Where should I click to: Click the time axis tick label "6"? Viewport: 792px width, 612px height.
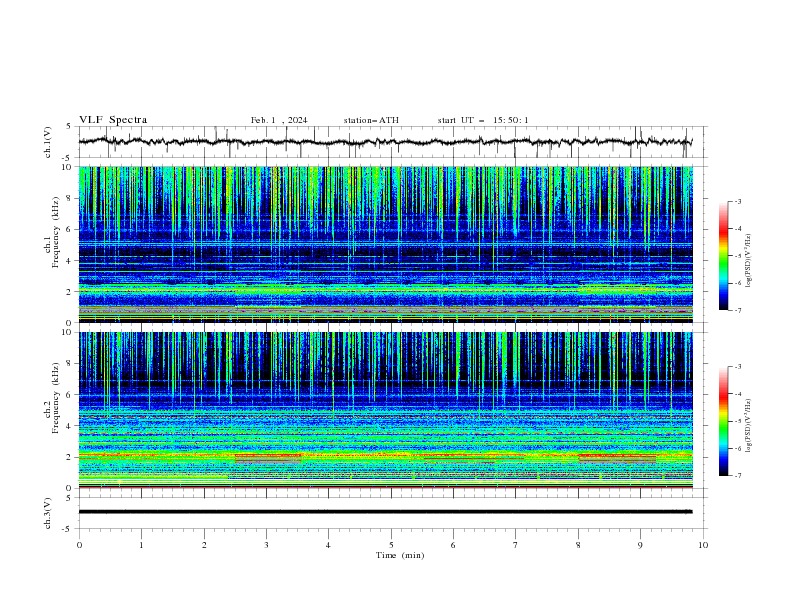click(x=453, y=545)
